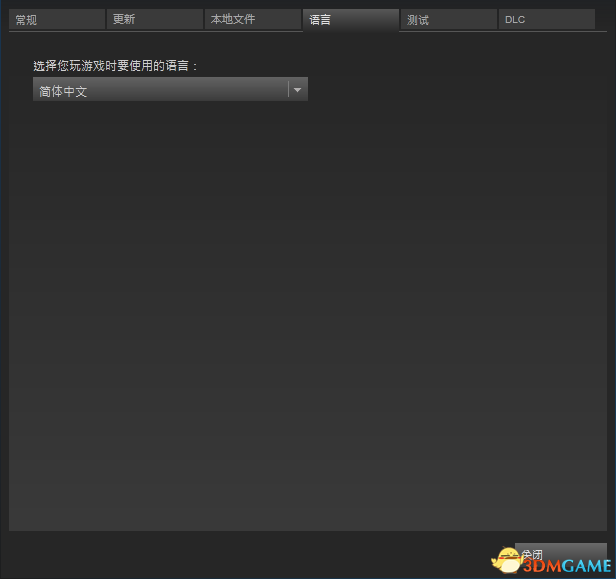The image size is (616, 579).
Task: Select the 本地文件 tab
Action: click(251, 20)
